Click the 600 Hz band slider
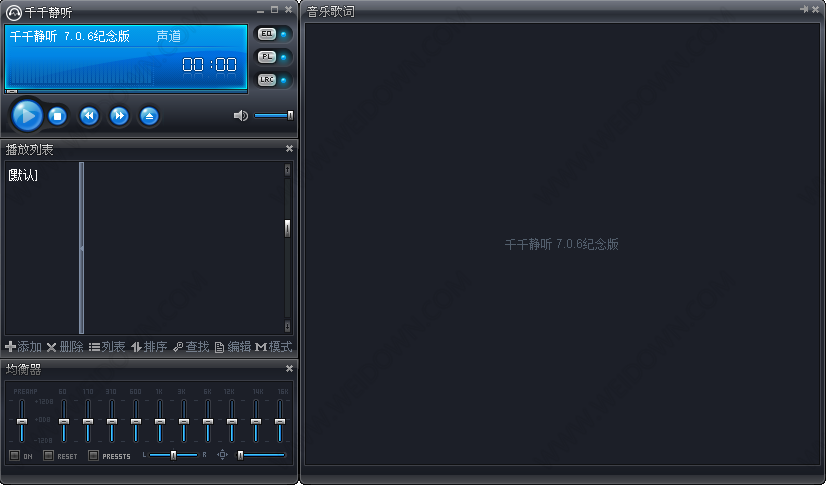The height and width of the screenshot is (485, 826). (136, 421)
